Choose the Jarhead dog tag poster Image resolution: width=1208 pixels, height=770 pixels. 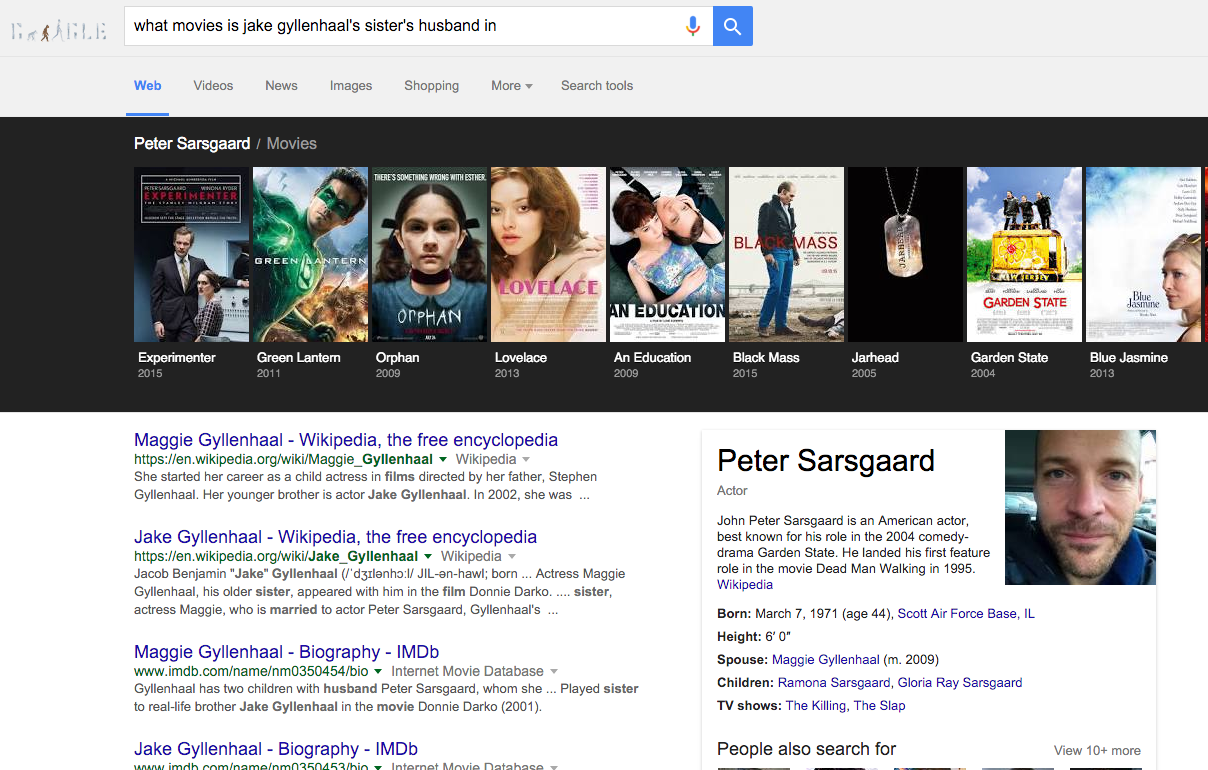tap(906, 254)
